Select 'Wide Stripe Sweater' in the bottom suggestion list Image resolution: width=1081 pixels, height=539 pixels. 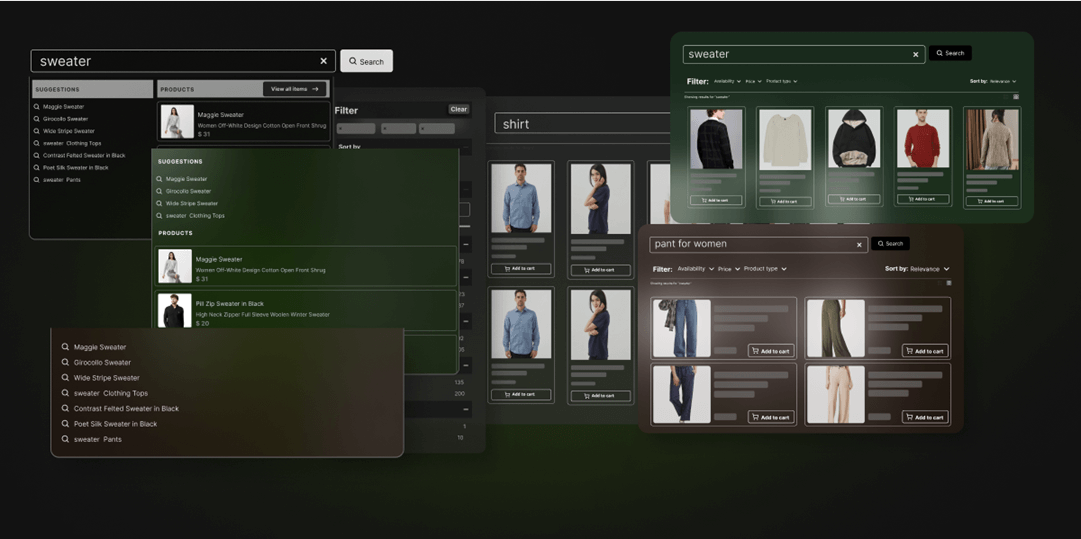click(106, 378)
